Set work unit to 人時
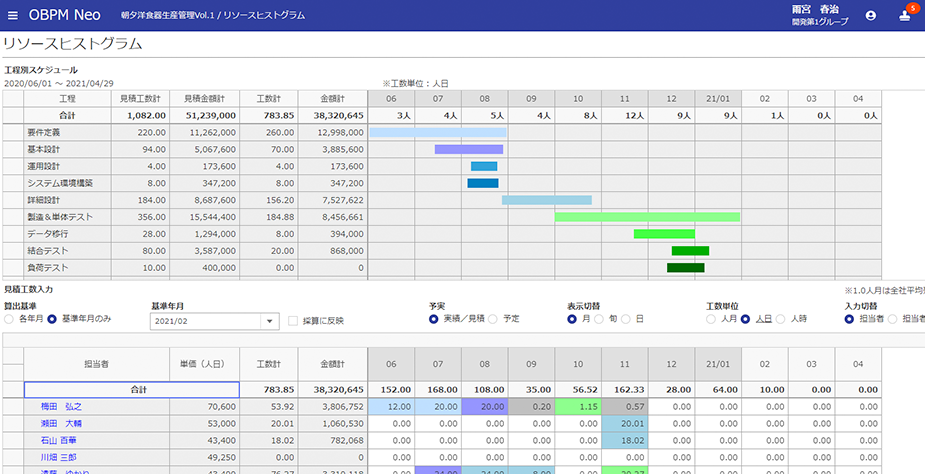This screenshot has width=925, height=474. [x=782, y=319]
